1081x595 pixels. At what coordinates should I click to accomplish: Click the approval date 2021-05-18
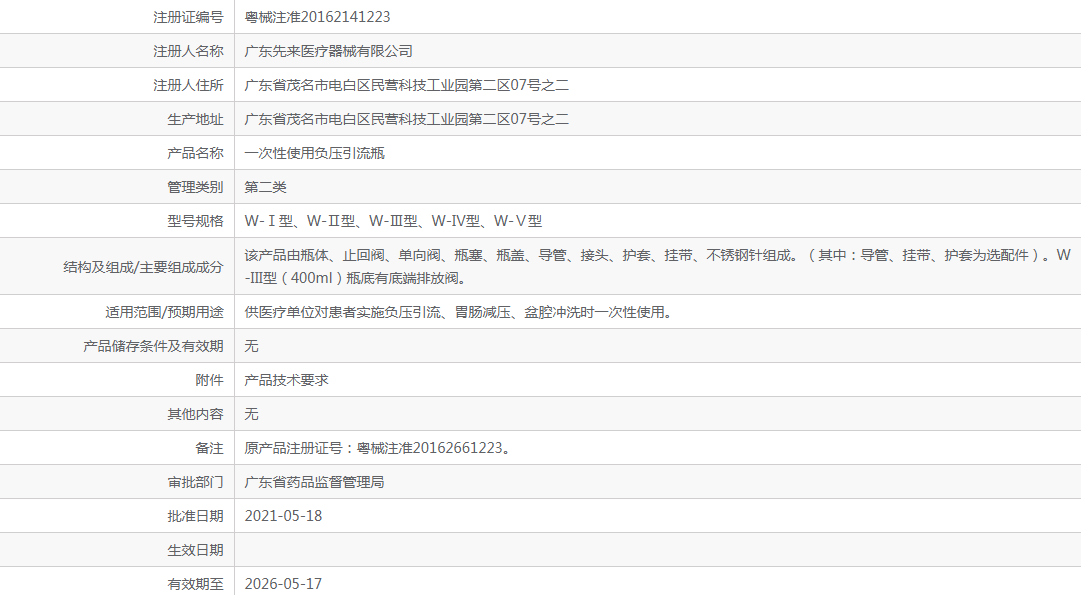coord(283,516)
